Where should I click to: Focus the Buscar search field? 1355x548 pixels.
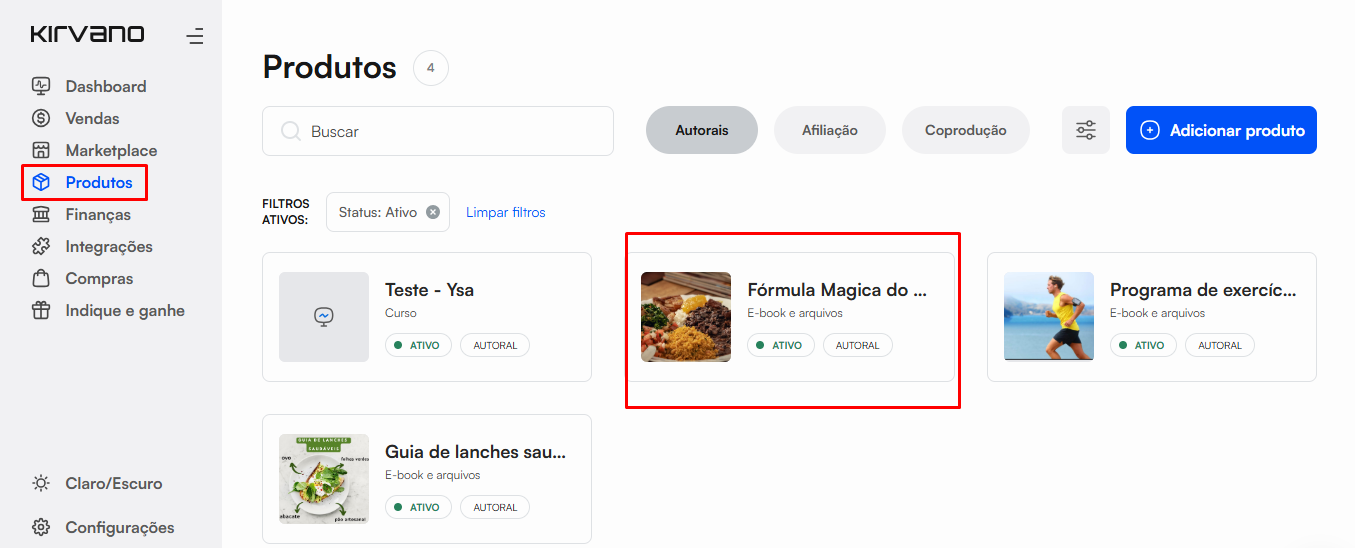coord(450,131)
